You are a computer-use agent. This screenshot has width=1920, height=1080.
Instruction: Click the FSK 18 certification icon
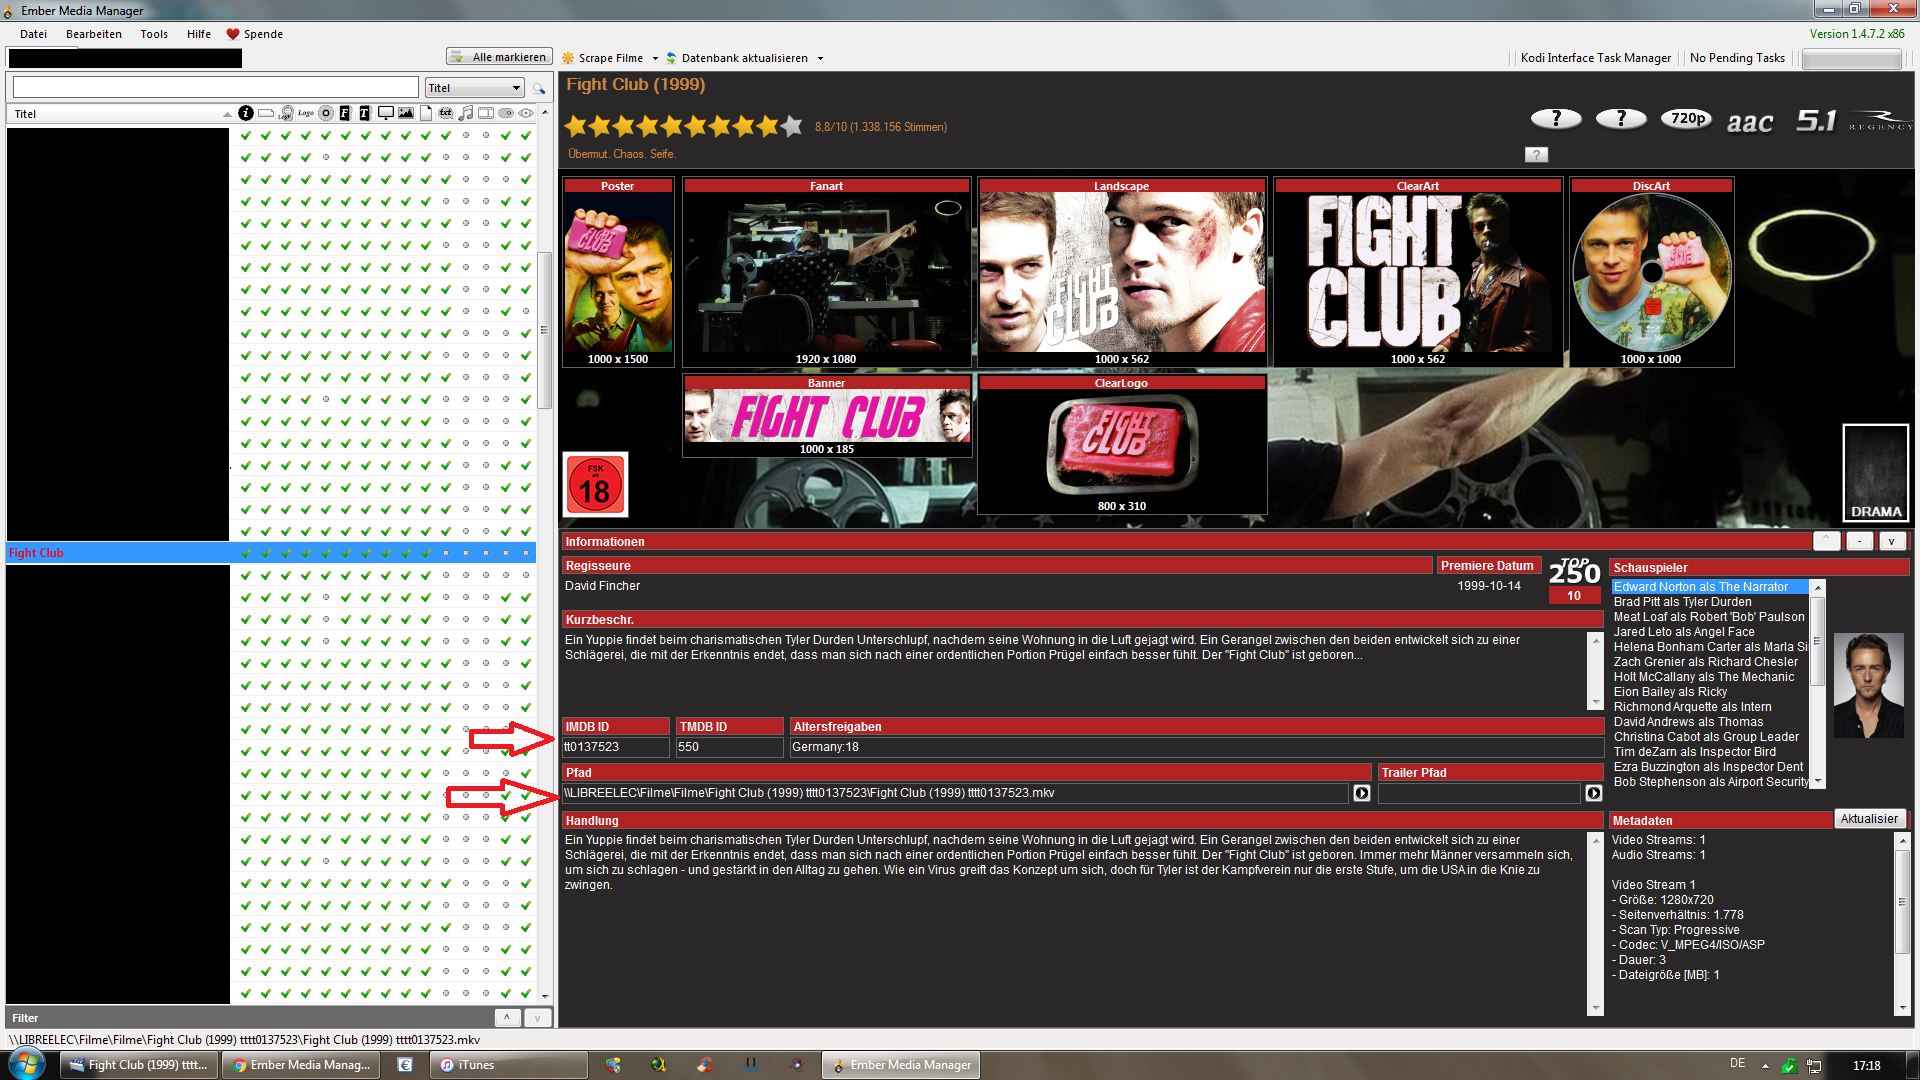click(x=596, y=485)
